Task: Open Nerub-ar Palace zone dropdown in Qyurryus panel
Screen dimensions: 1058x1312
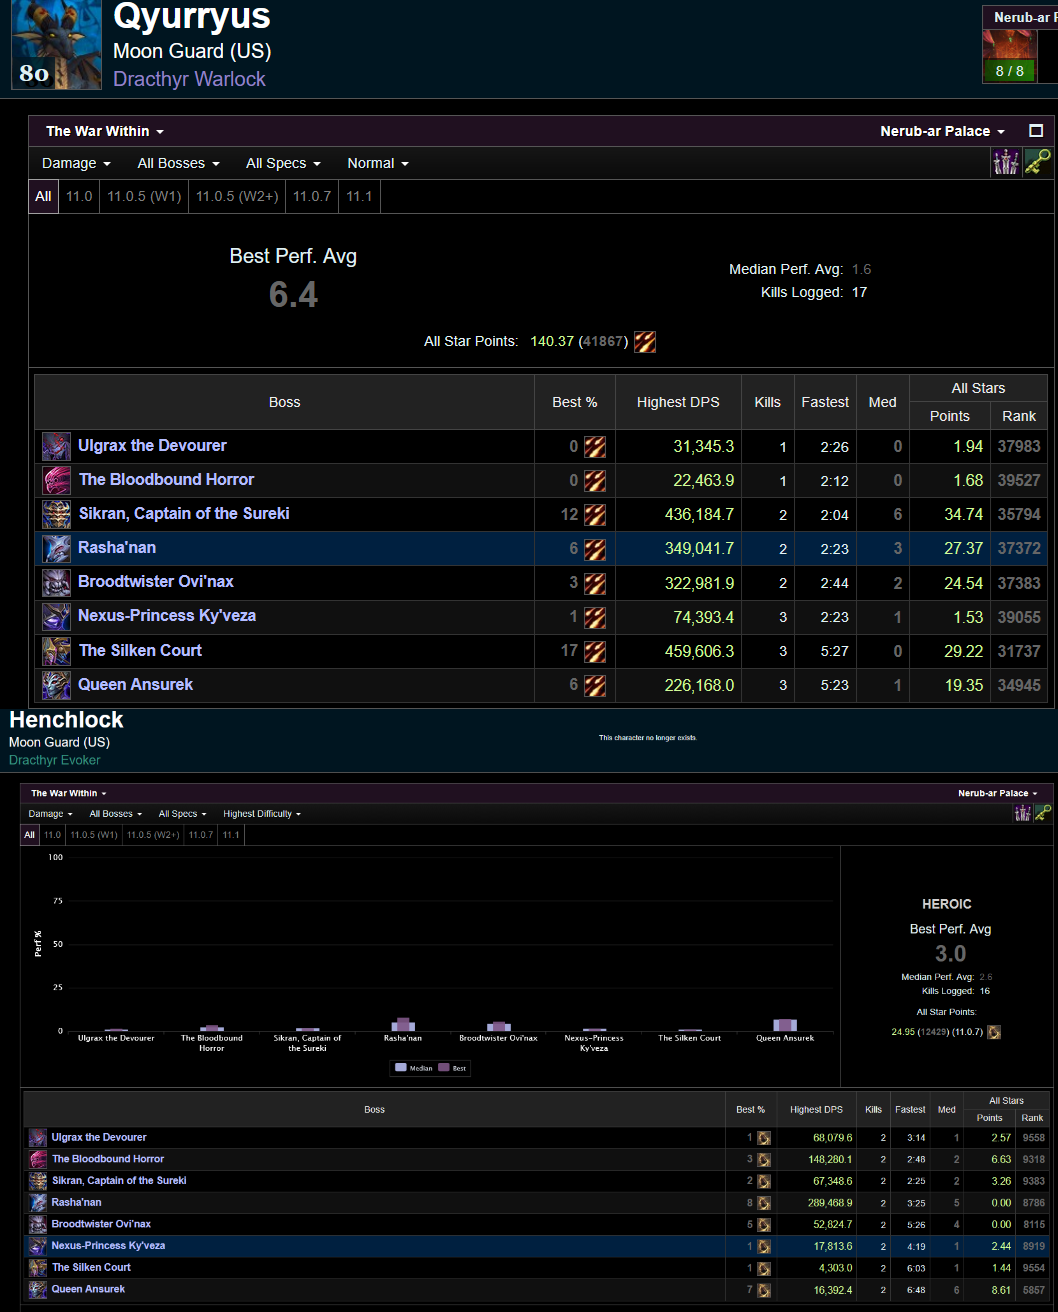Action: click(943, 131)
